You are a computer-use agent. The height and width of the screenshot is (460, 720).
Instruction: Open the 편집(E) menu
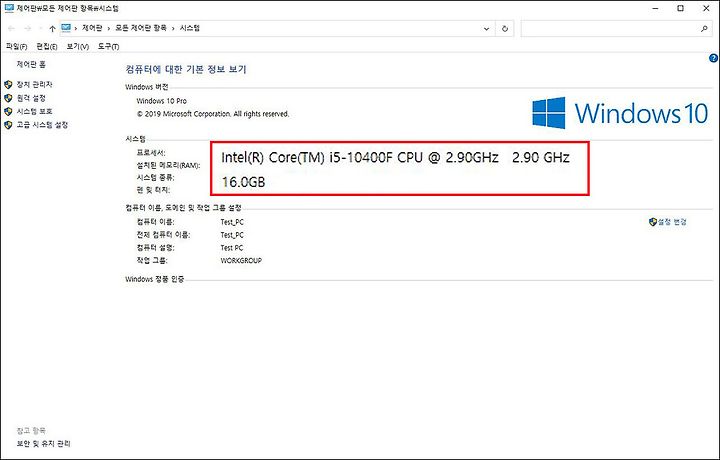[x=47, y=46]
